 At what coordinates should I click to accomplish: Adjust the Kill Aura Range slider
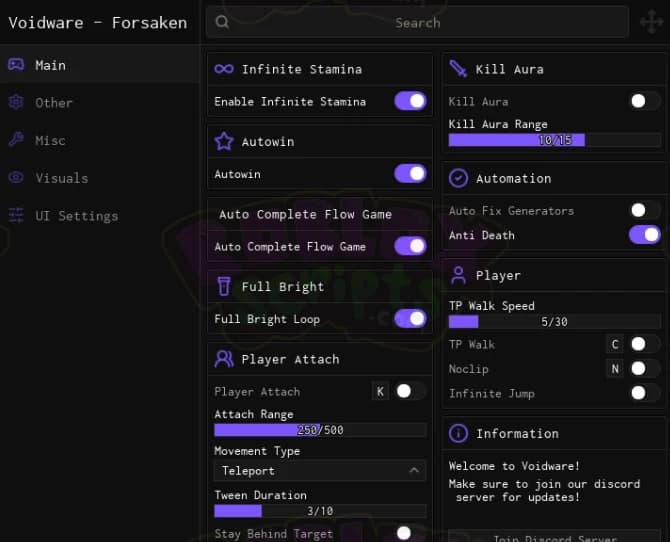(x=554, y=140)
